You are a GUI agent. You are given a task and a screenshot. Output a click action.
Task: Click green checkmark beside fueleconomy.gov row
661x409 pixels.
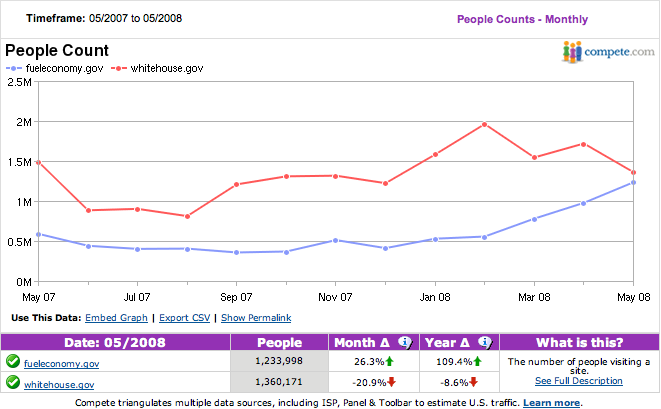tap(13, 361)
